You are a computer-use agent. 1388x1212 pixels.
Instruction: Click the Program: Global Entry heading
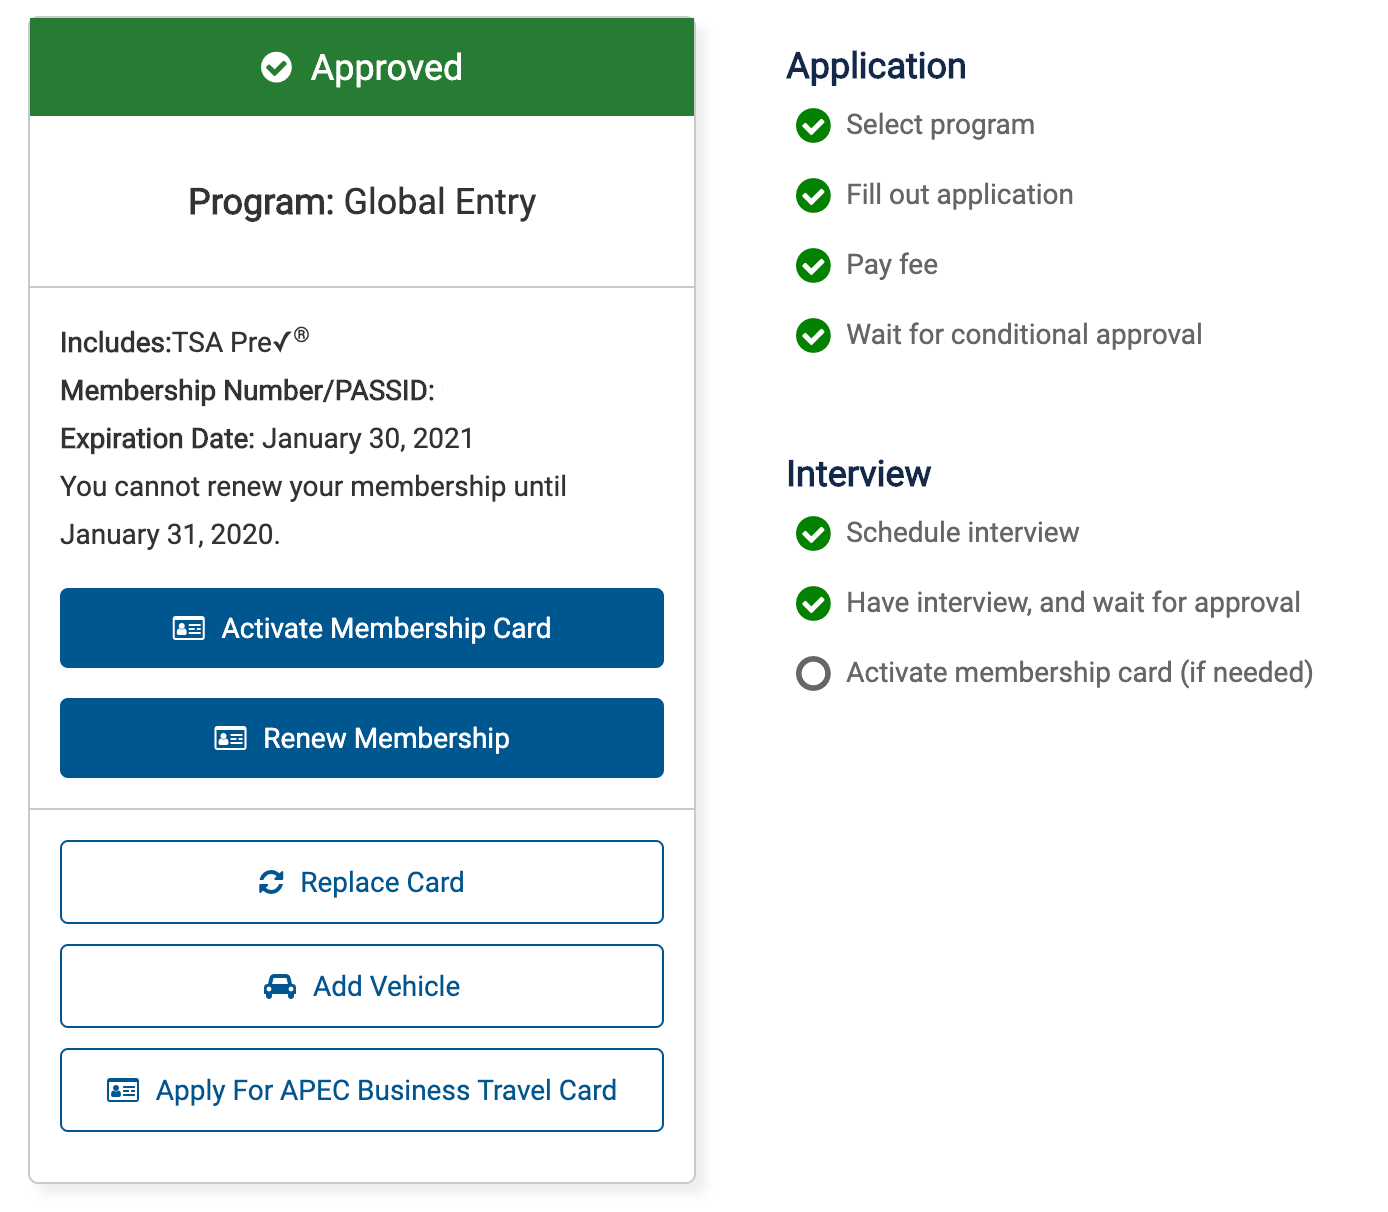(362, 202)
